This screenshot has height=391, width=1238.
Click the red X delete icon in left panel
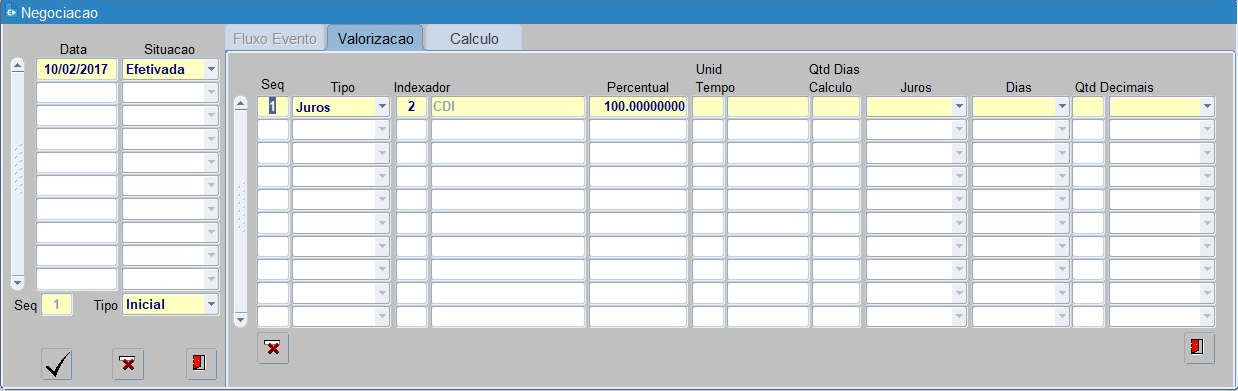[x=127, y=364]
